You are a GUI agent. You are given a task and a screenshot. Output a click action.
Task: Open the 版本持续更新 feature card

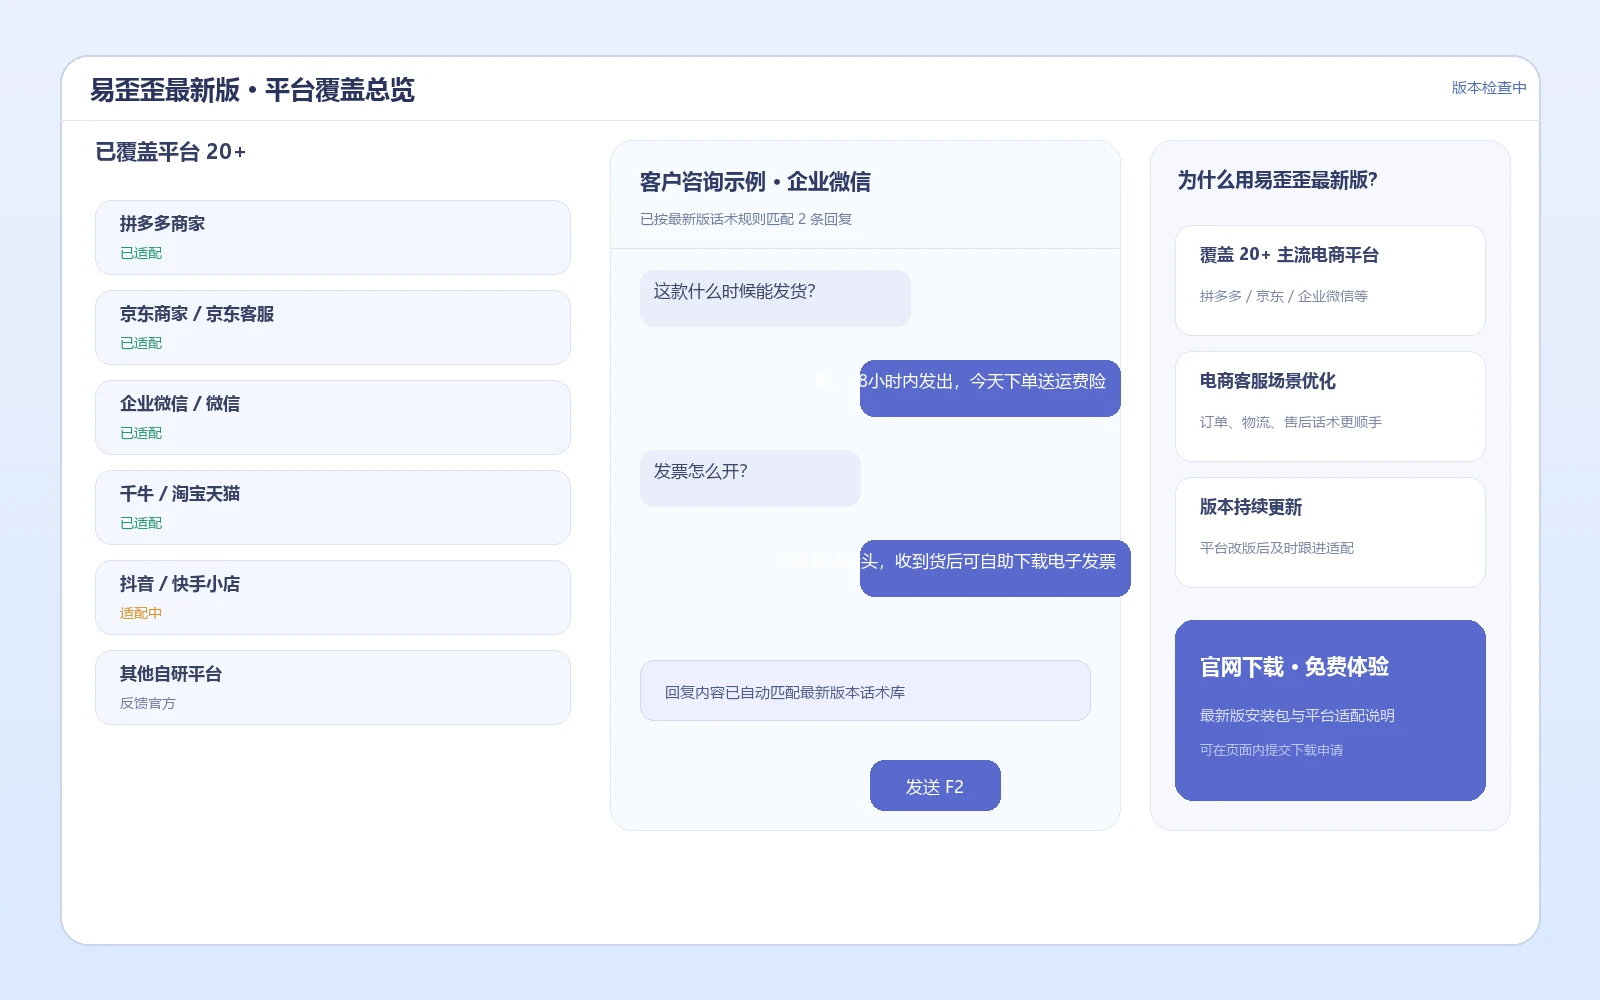coord(1330,532)
